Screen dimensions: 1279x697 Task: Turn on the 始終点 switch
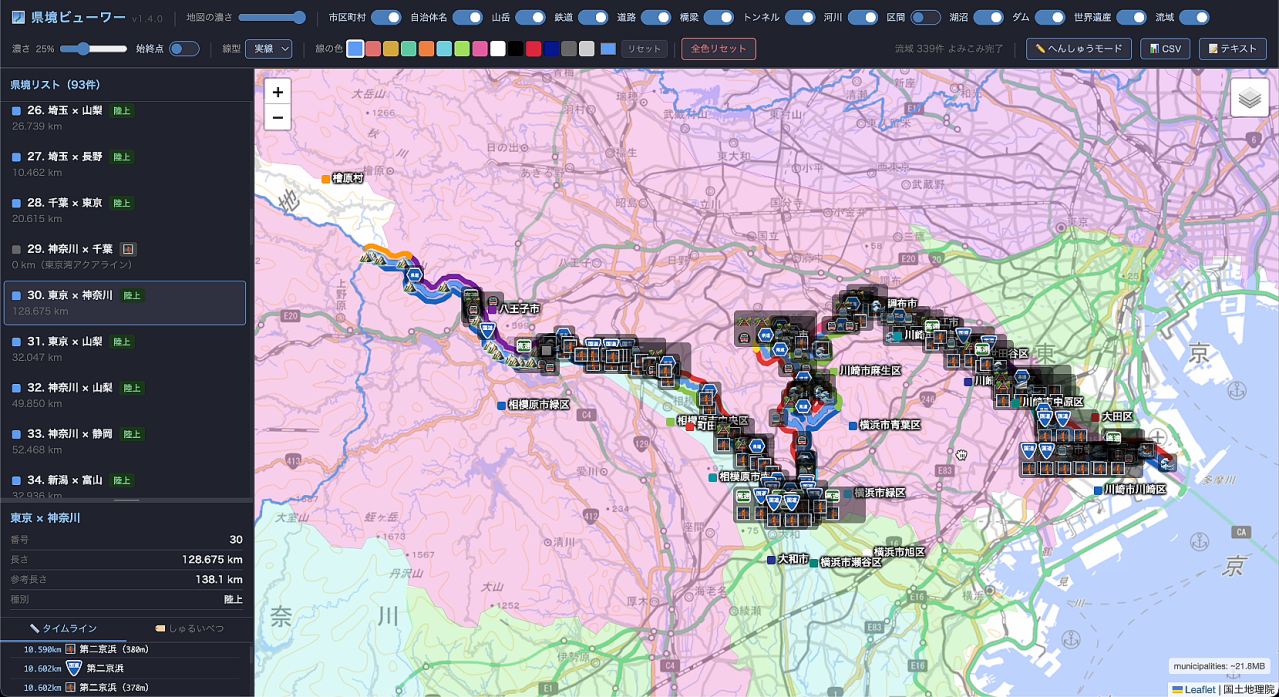(184, 48)
